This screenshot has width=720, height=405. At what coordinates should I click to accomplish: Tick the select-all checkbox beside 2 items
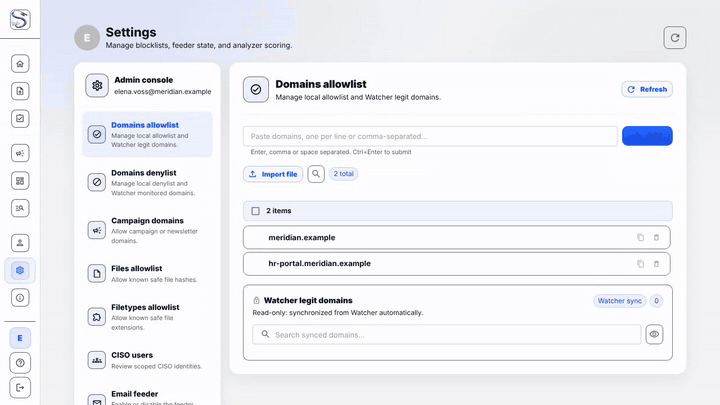(x=255, y=211)
